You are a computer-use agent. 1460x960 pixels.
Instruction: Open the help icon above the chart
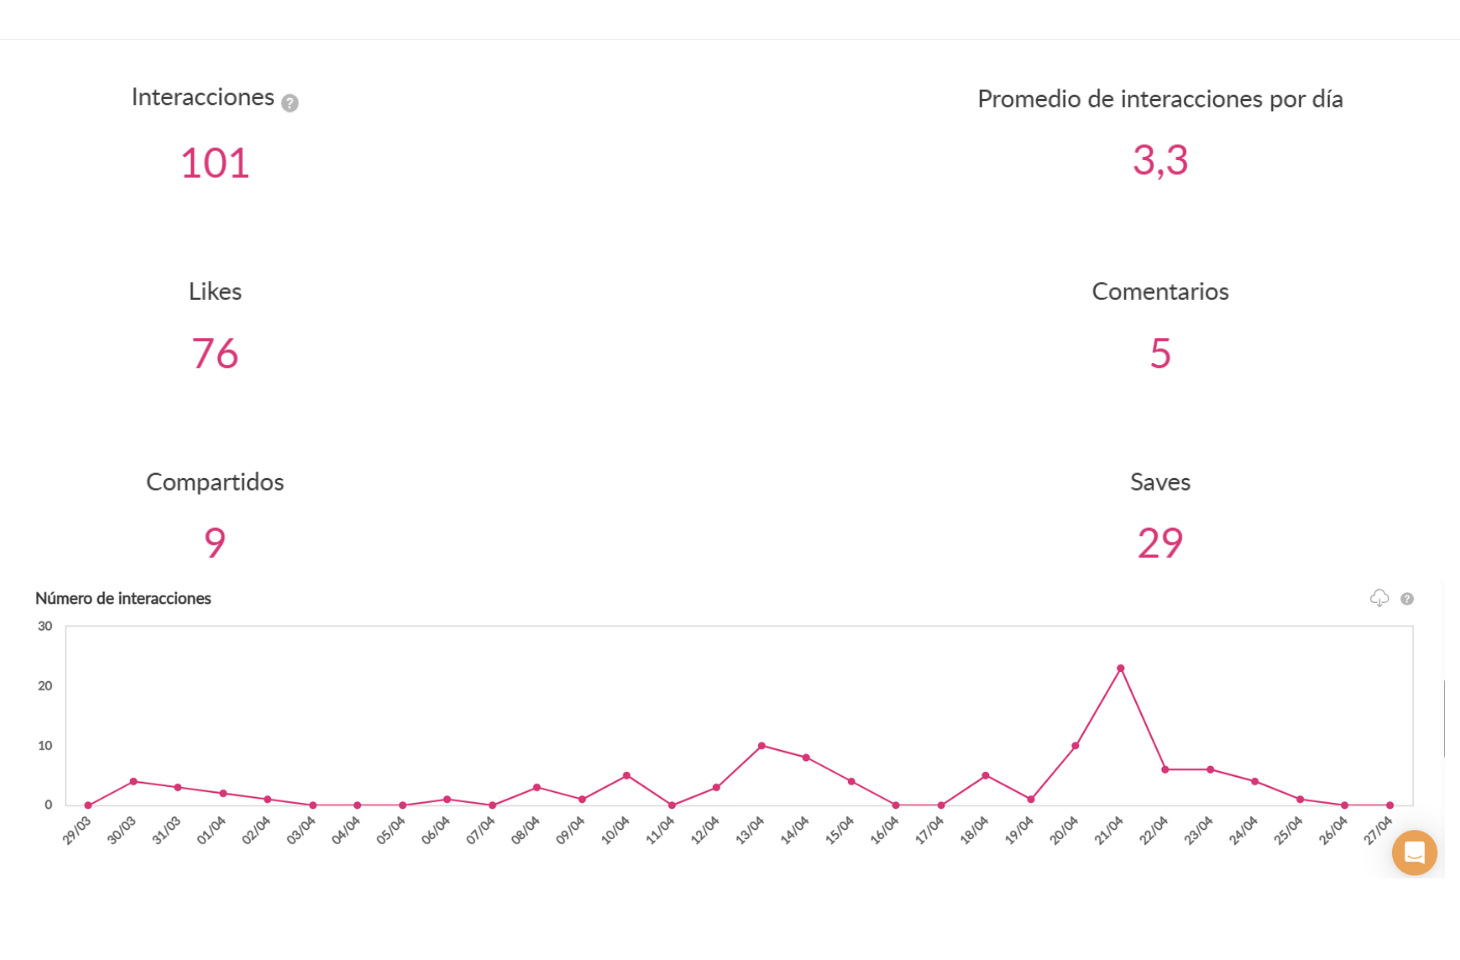[1407, 599]
